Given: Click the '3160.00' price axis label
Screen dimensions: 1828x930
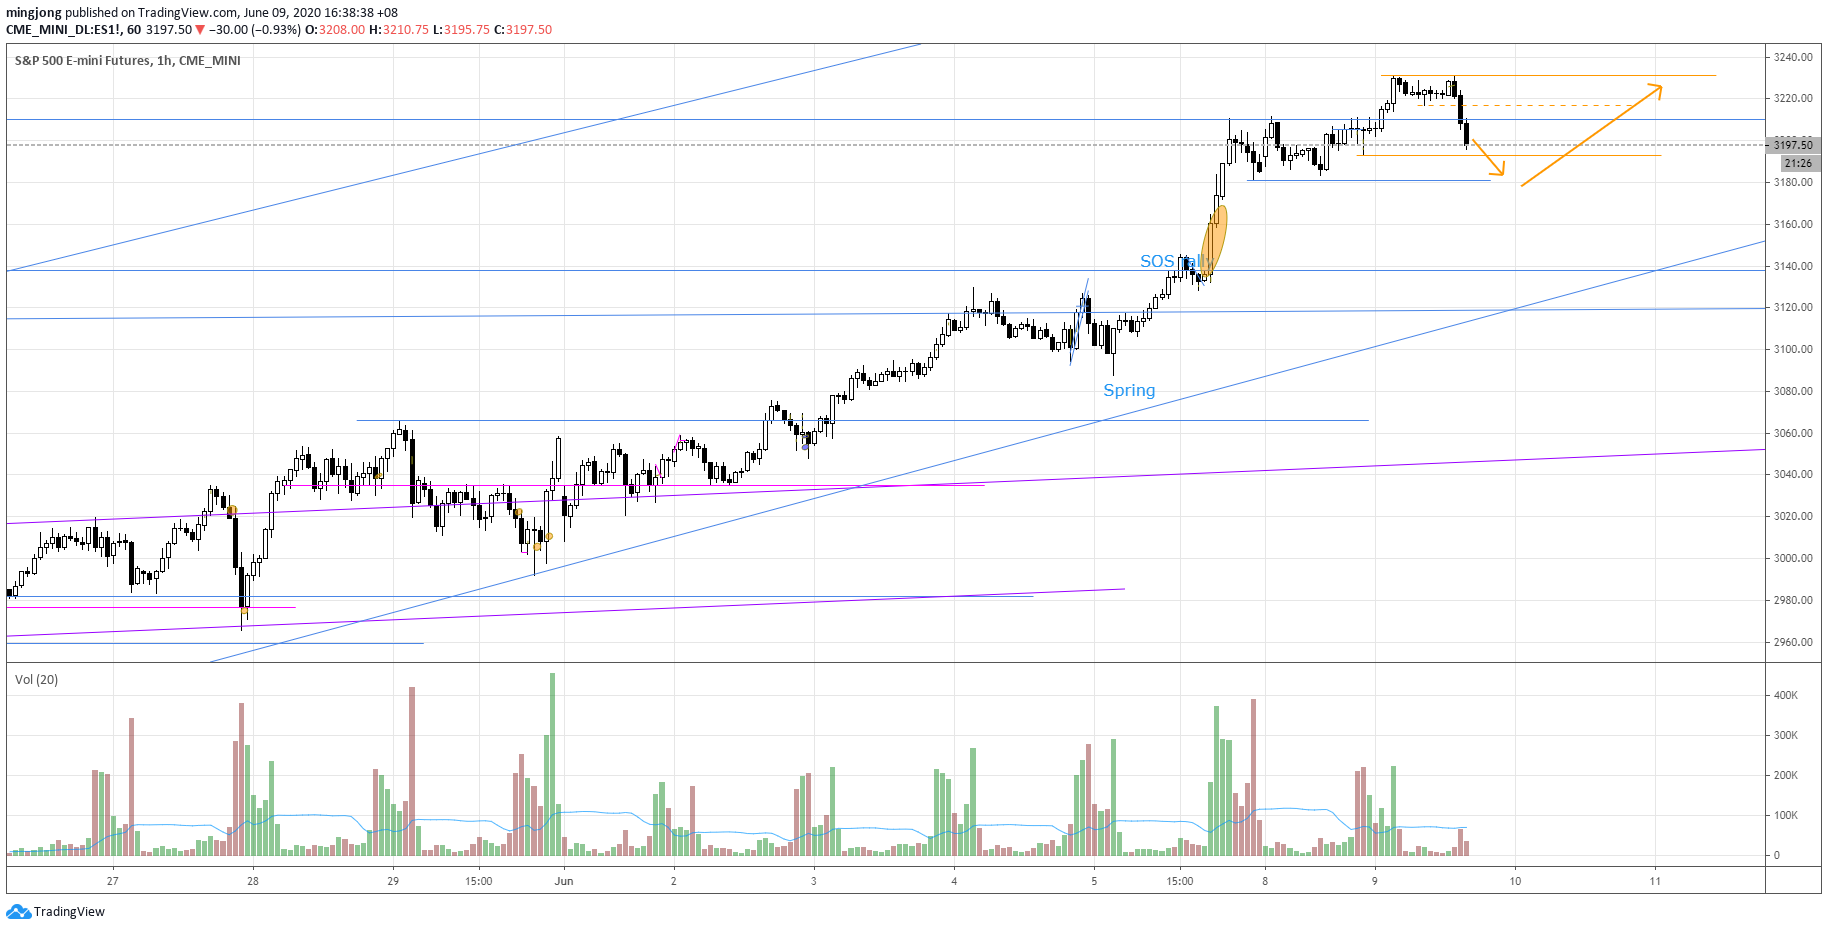Looking at the screenshot, I should coord(1793,225).
